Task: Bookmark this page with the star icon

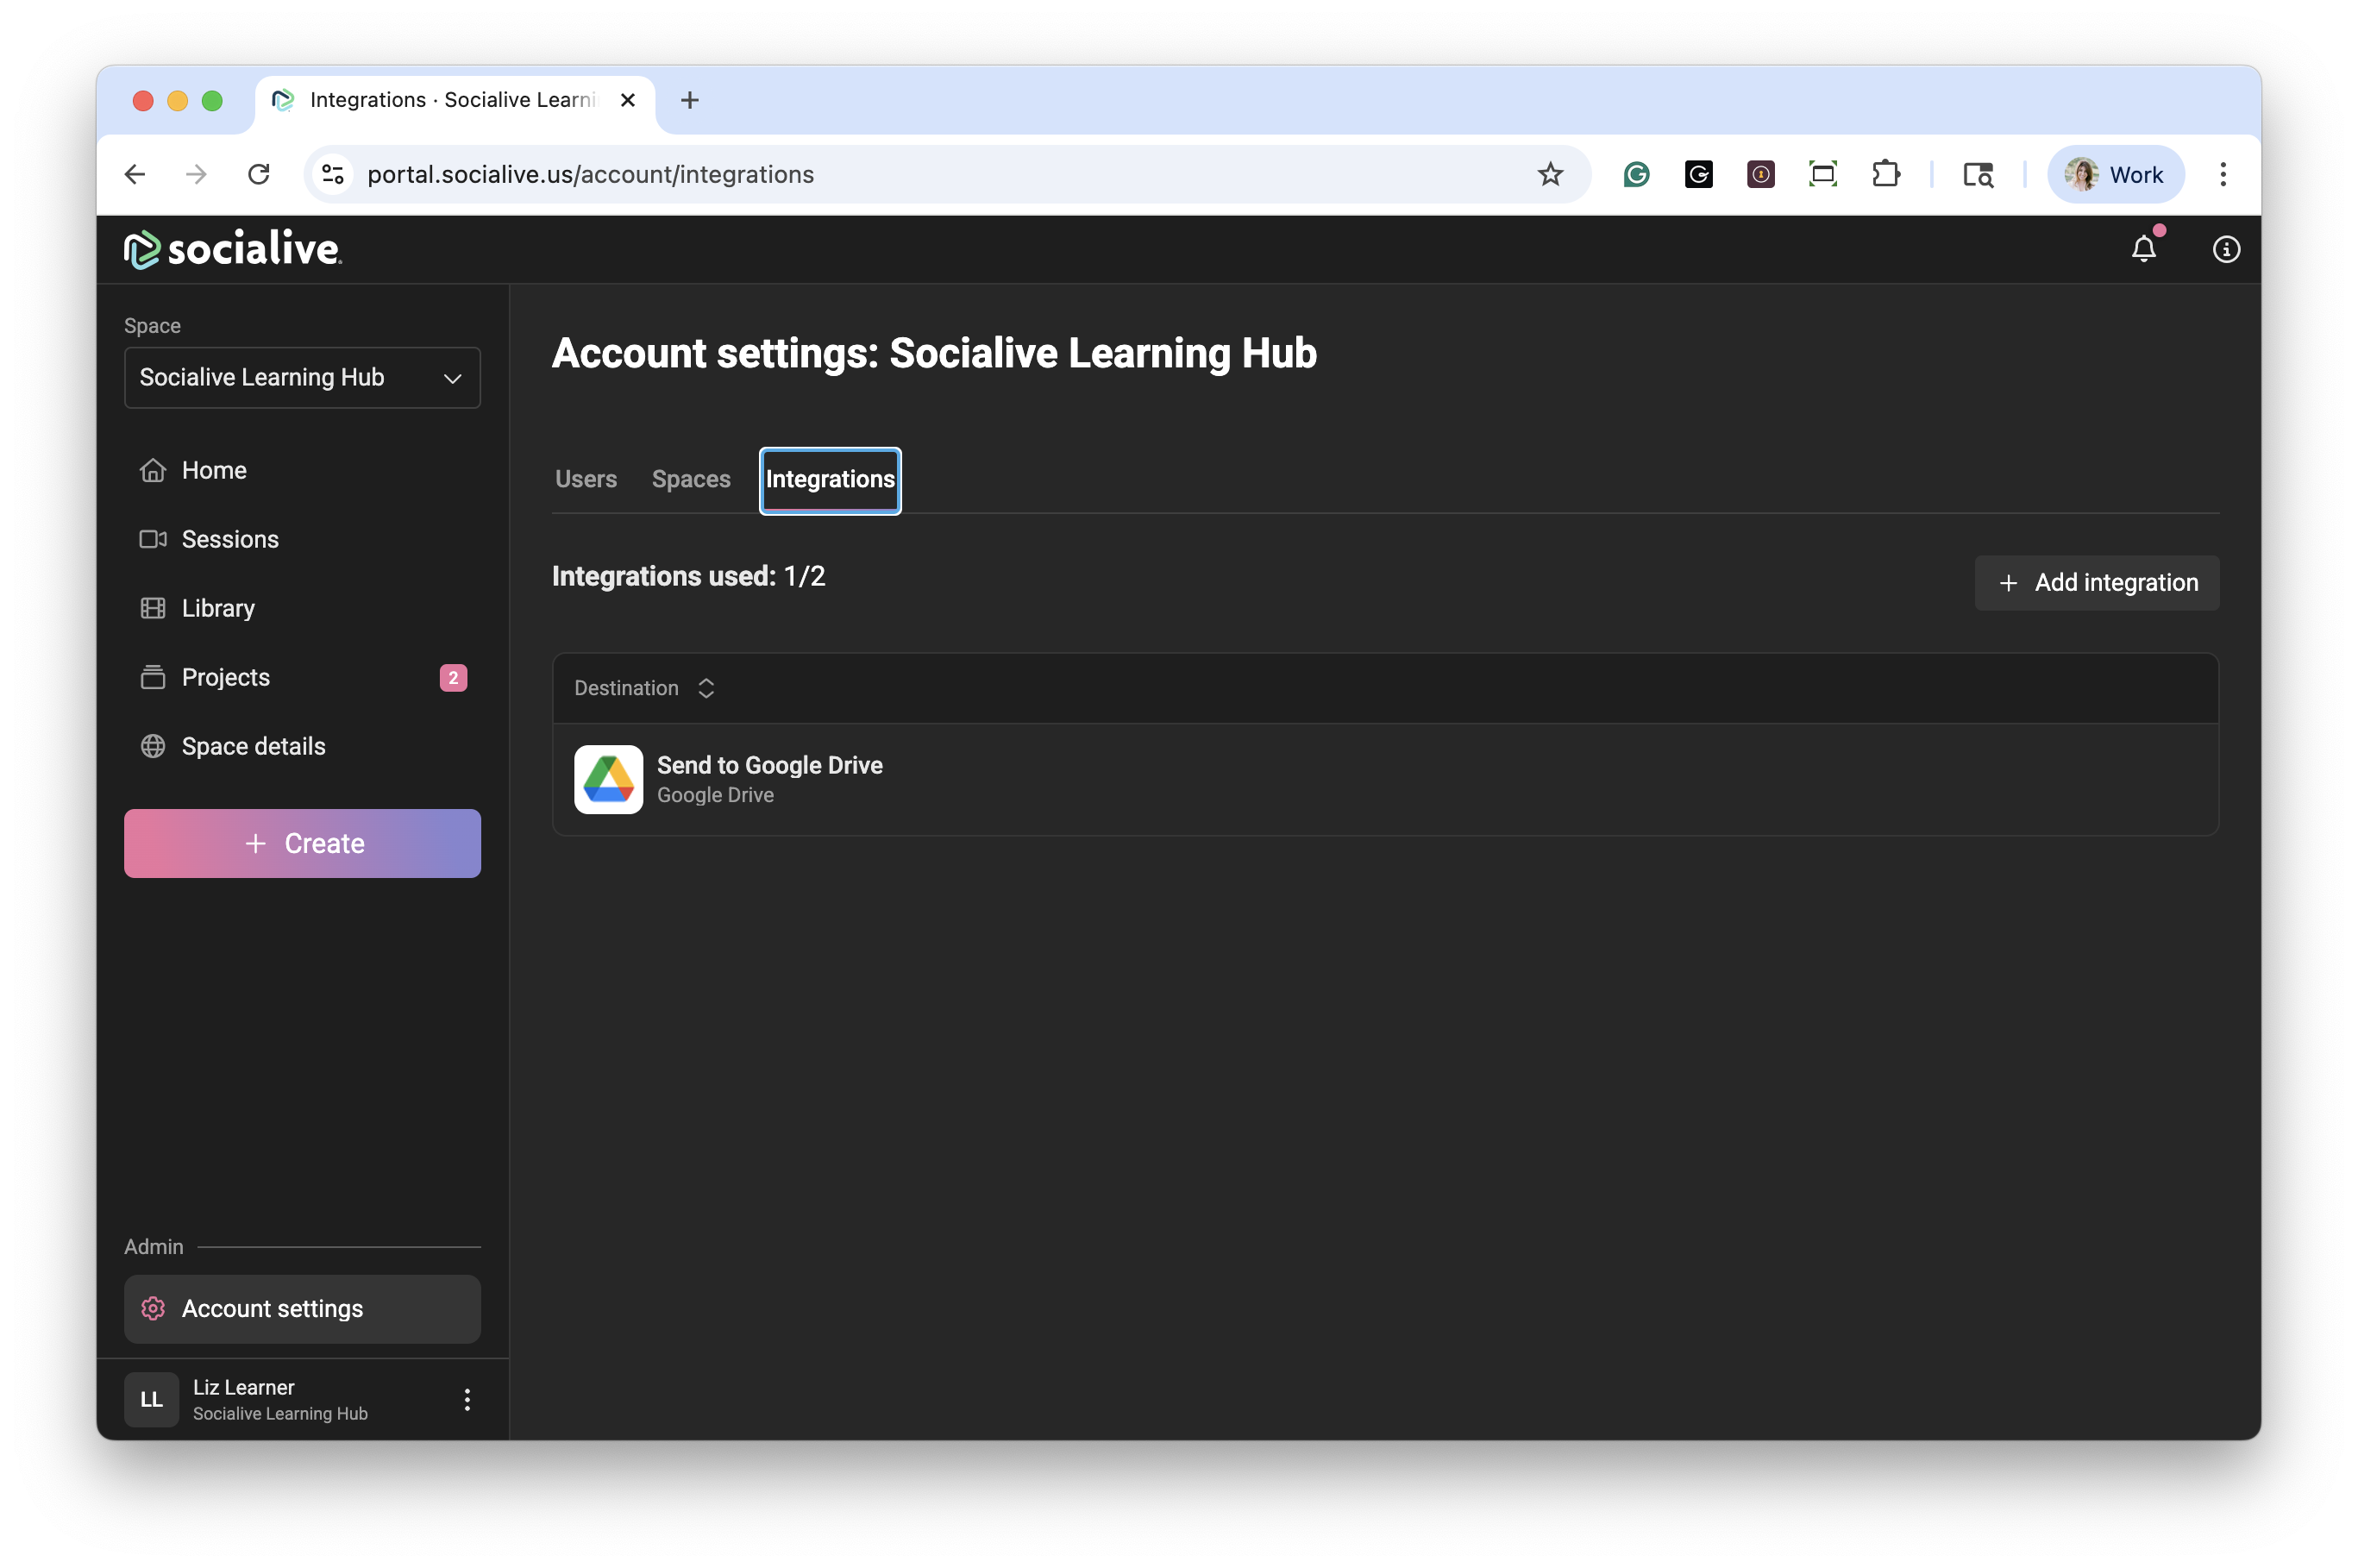Action: (x=1550, y=174)
